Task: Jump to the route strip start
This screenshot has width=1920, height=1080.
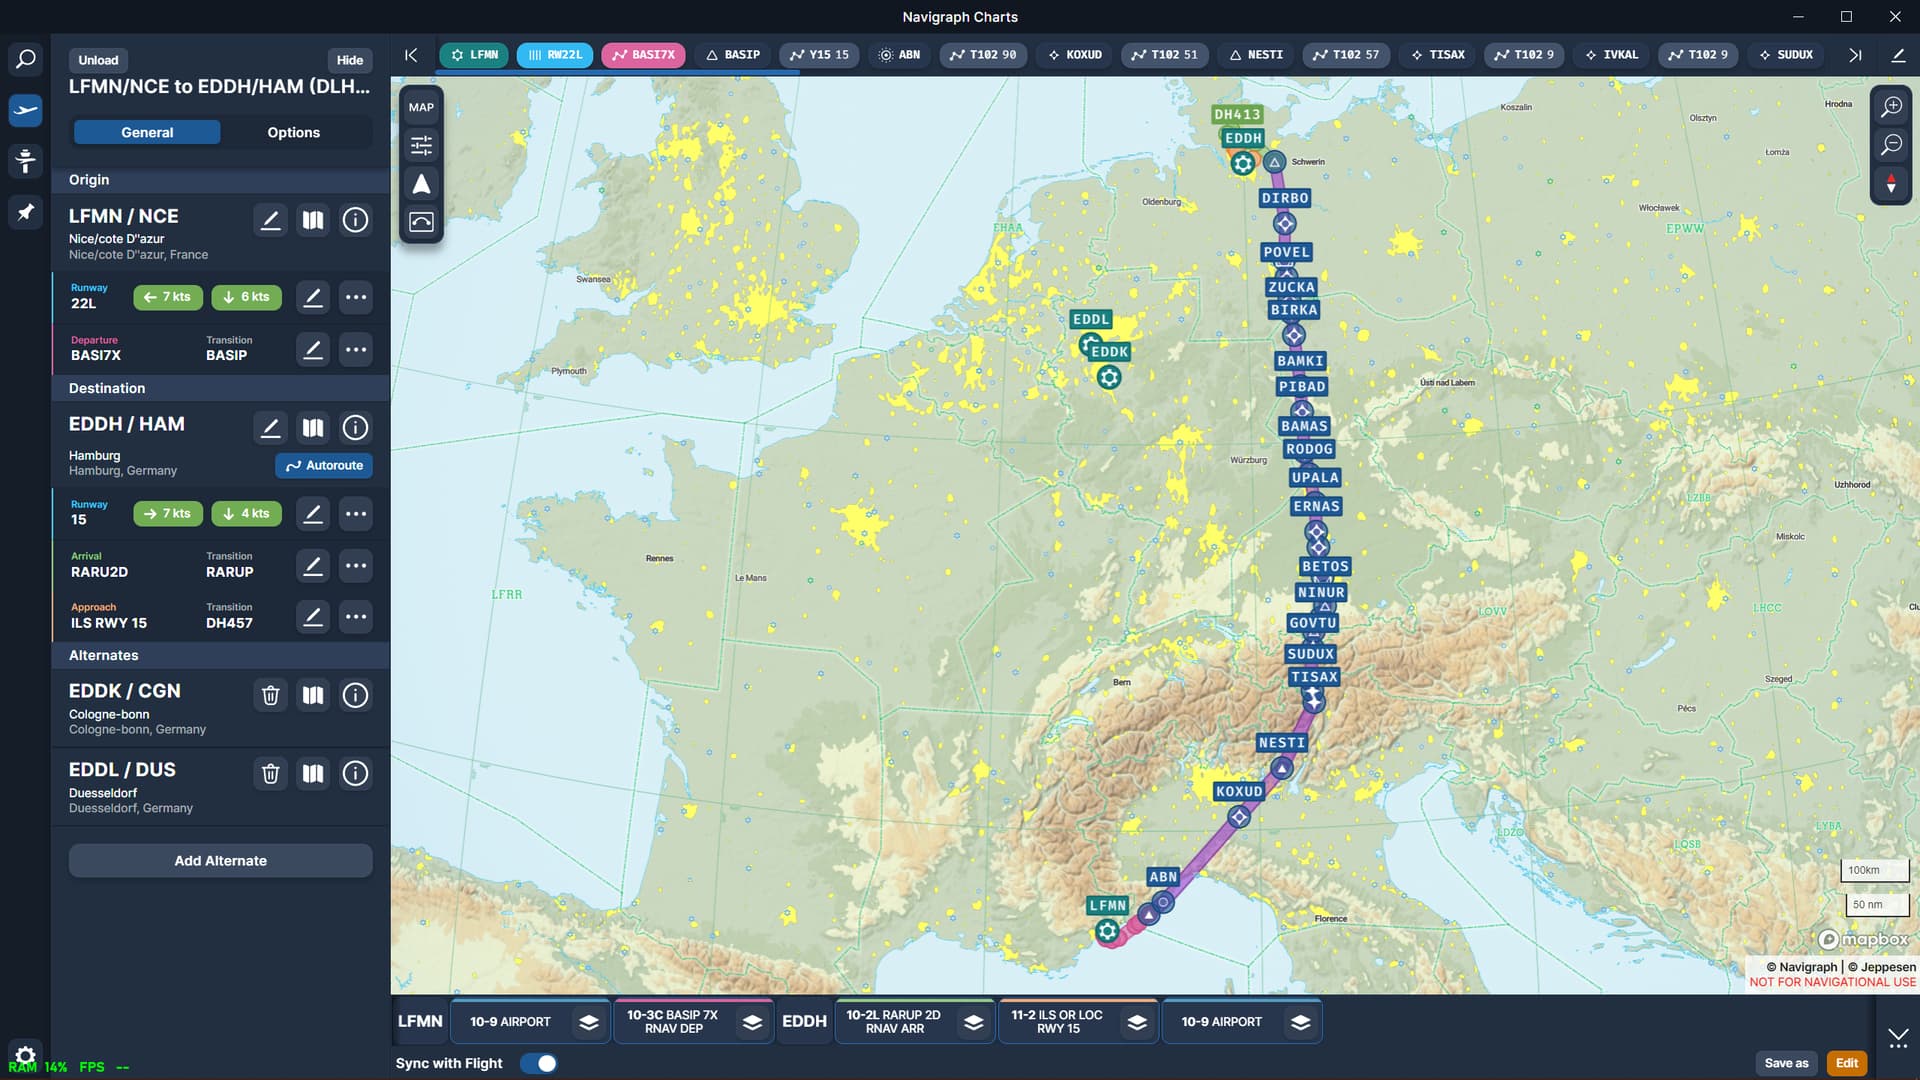Action: [x=411, y=55]
